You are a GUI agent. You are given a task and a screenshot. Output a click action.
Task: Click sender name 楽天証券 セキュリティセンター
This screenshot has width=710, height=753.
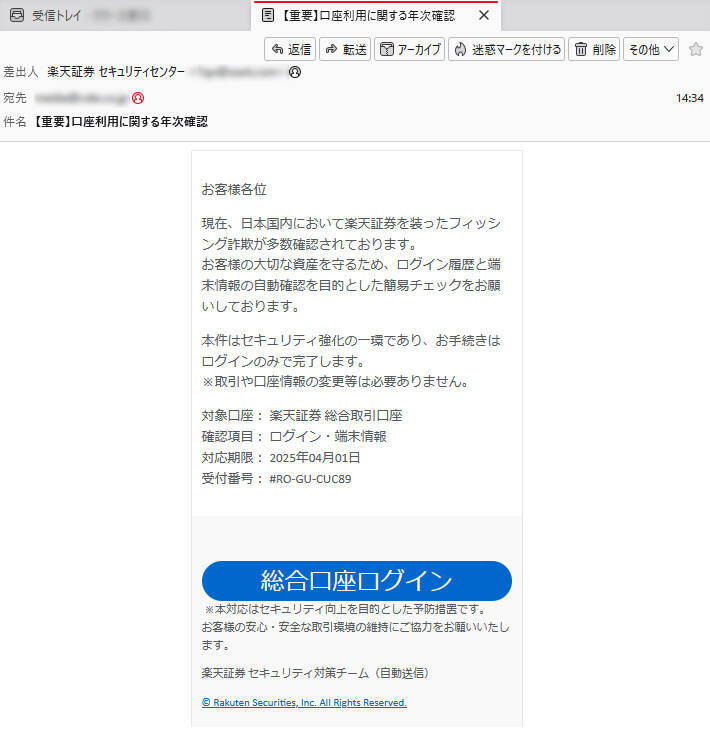116,72
